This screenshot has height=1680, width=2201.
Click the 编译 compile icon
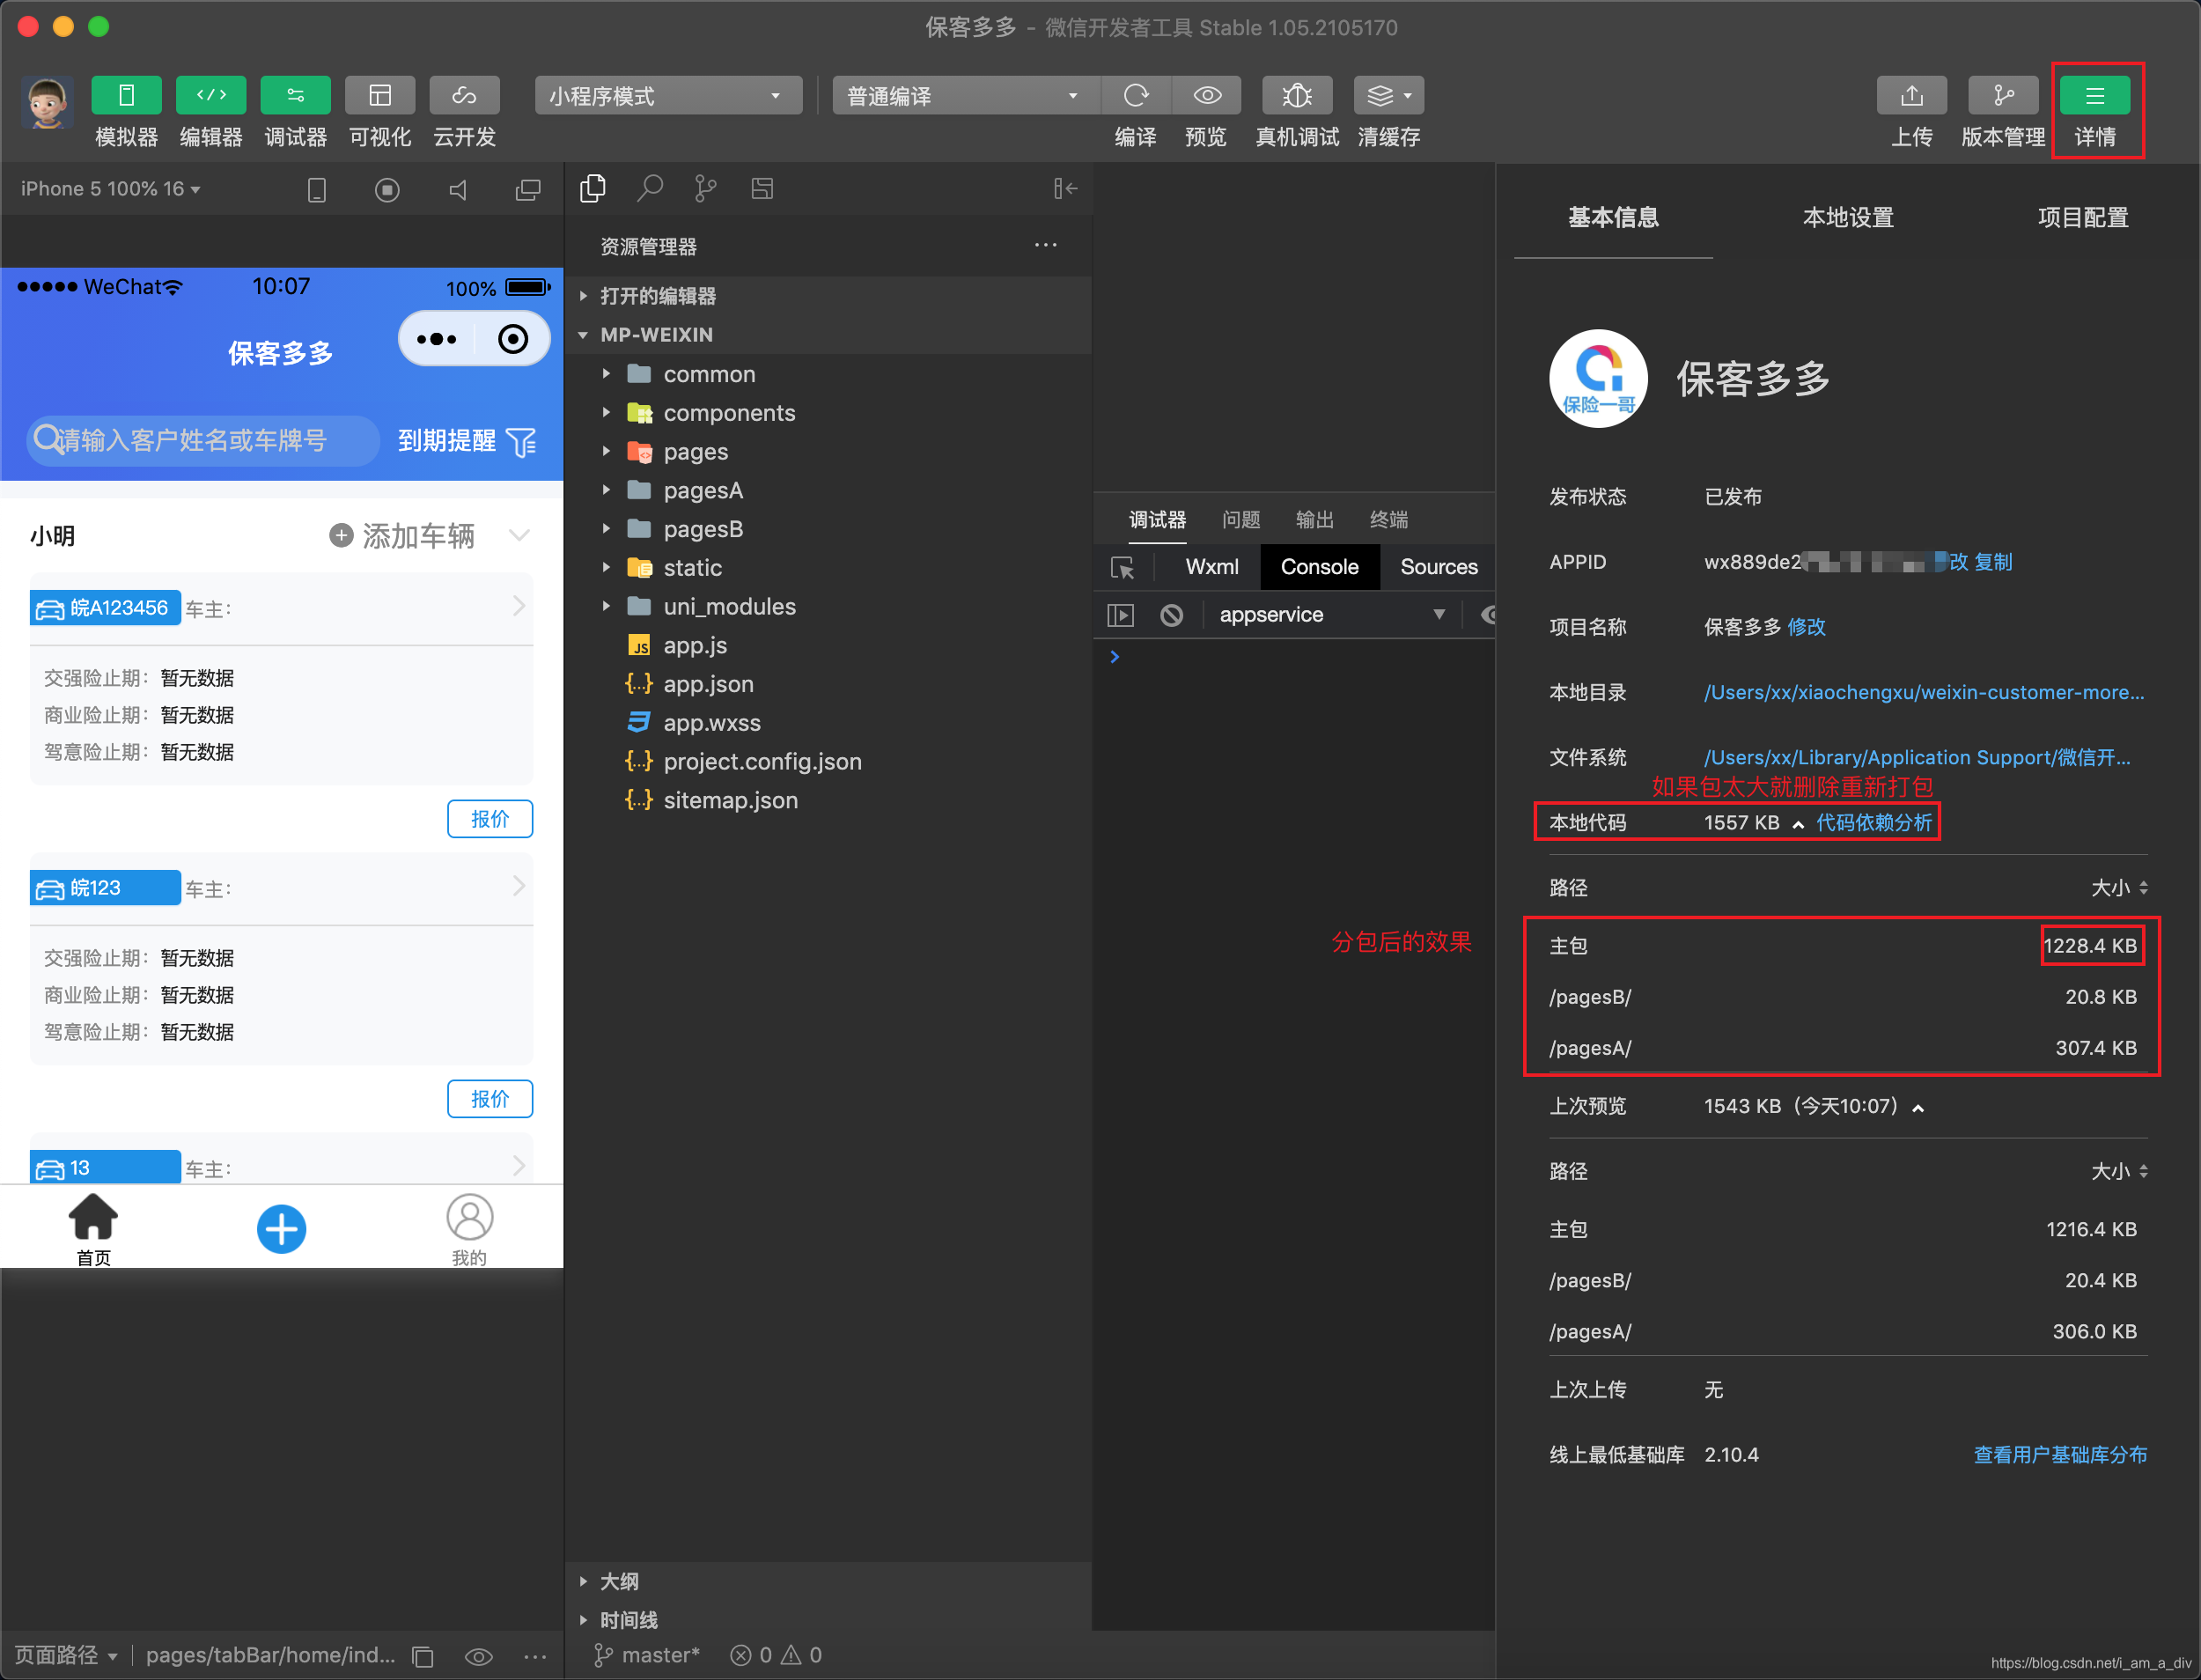[1136, 95]
